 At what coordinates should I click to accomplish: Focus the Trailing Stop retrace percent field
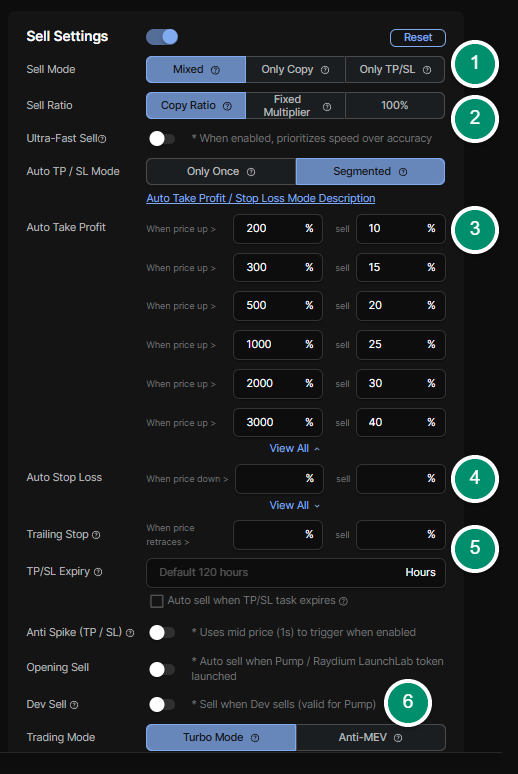click(278, 535)
